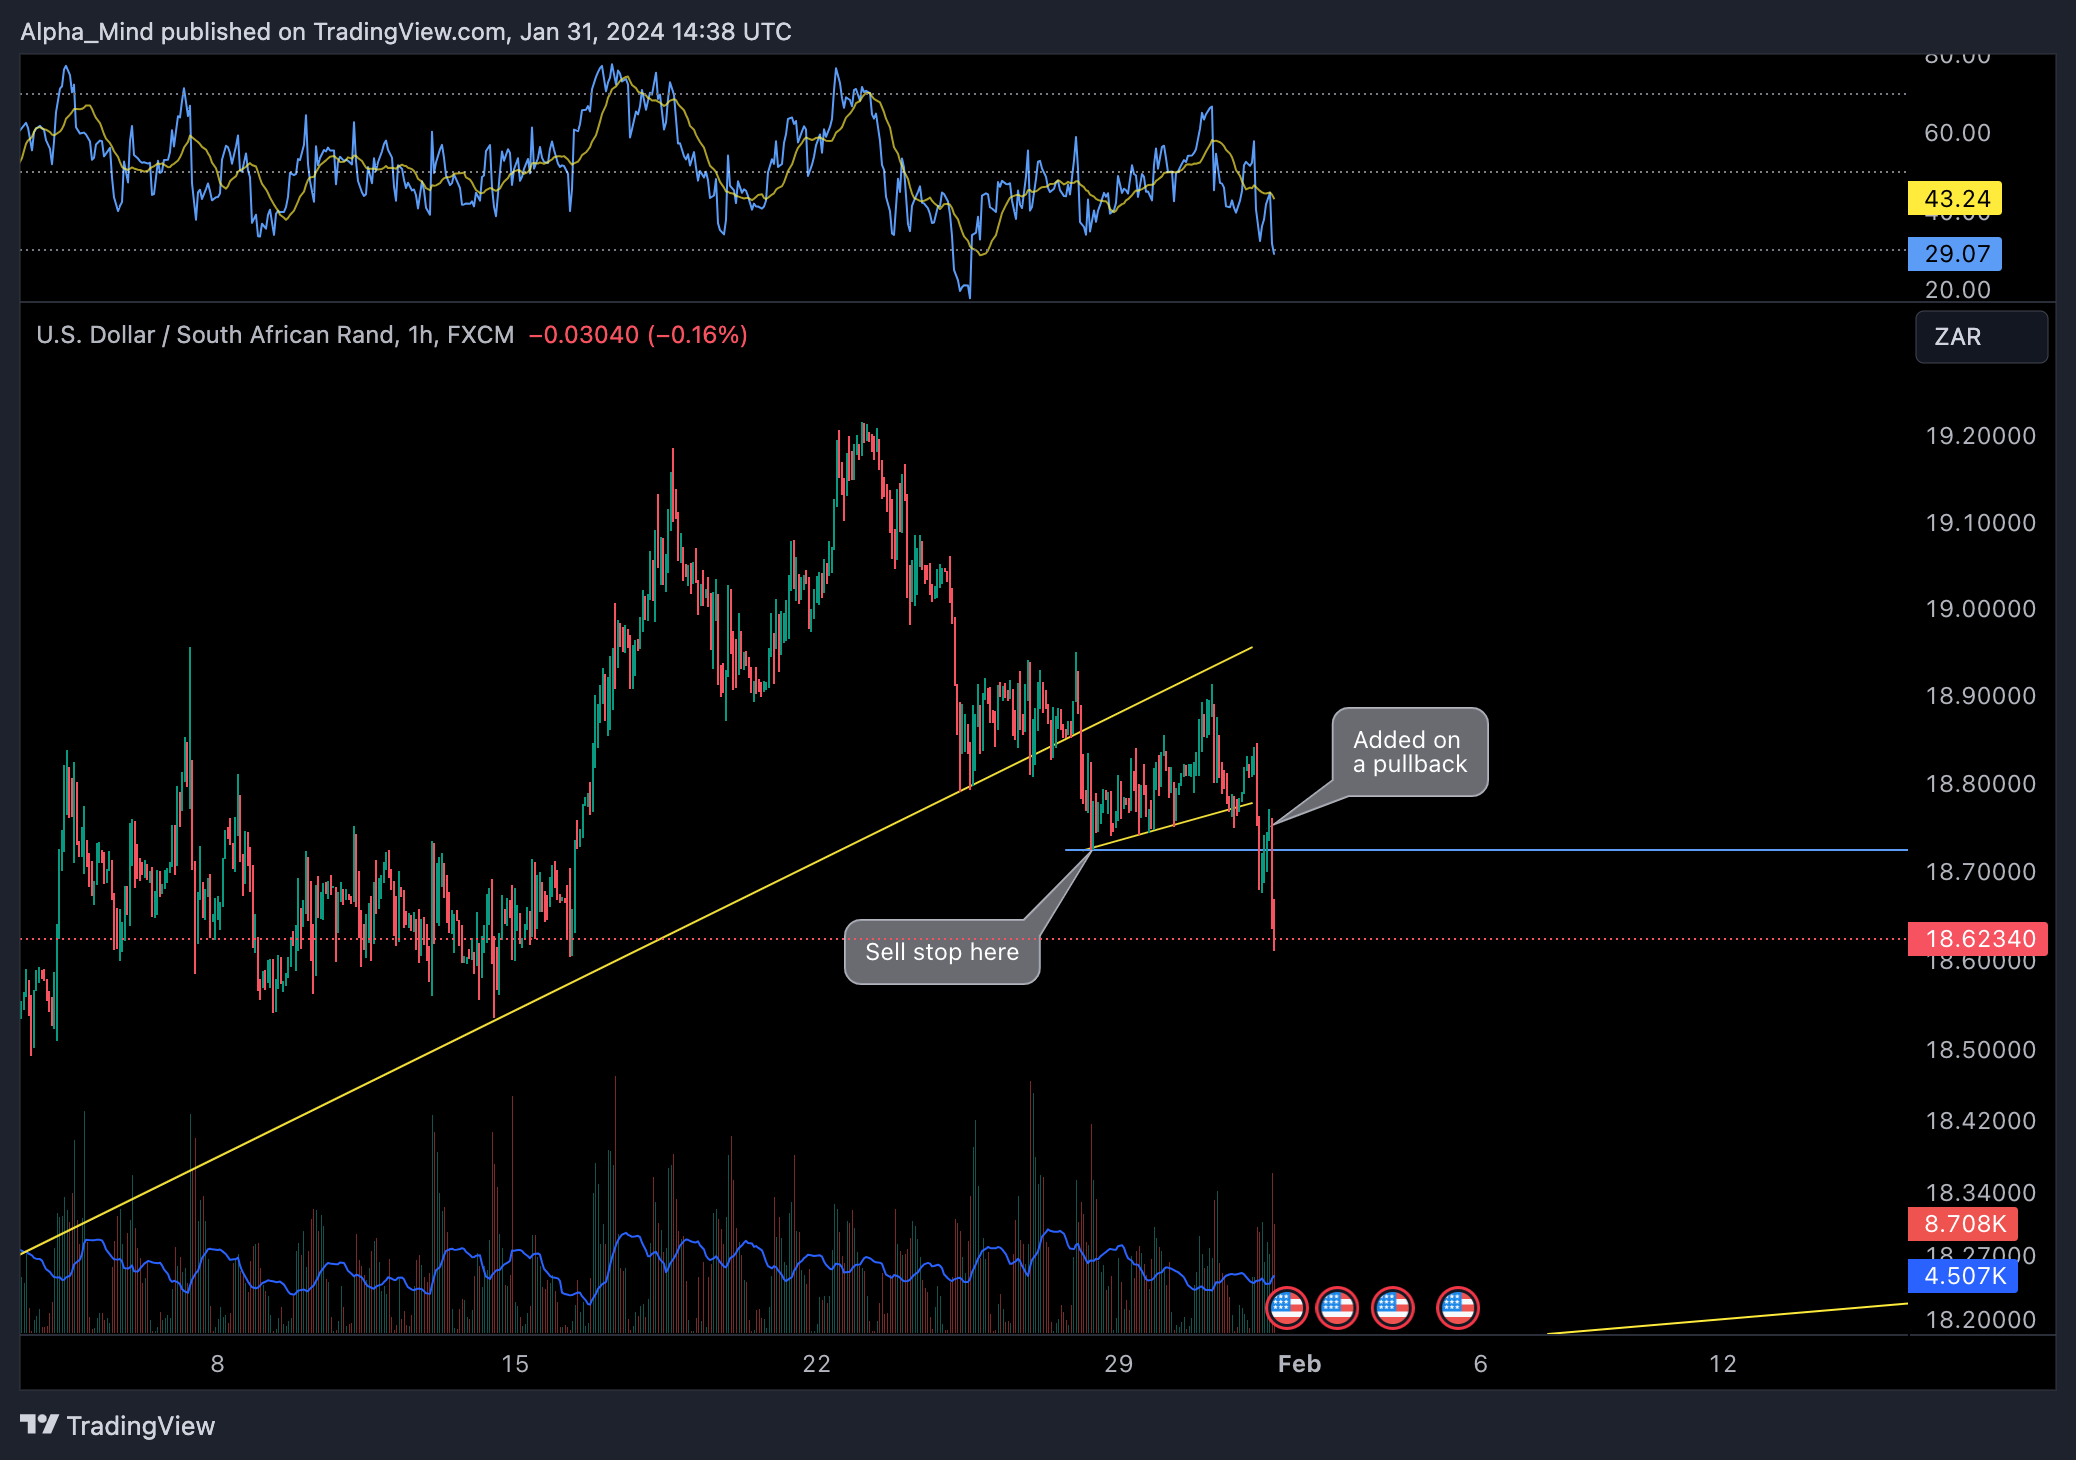Click the '29' date label on time axis

1119,1364
